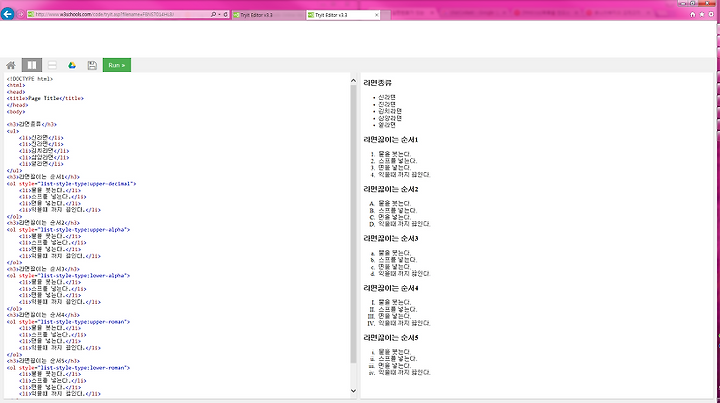Click the 라면끓이는 순서4 heading in the result
720x403 pixels.
391,288
